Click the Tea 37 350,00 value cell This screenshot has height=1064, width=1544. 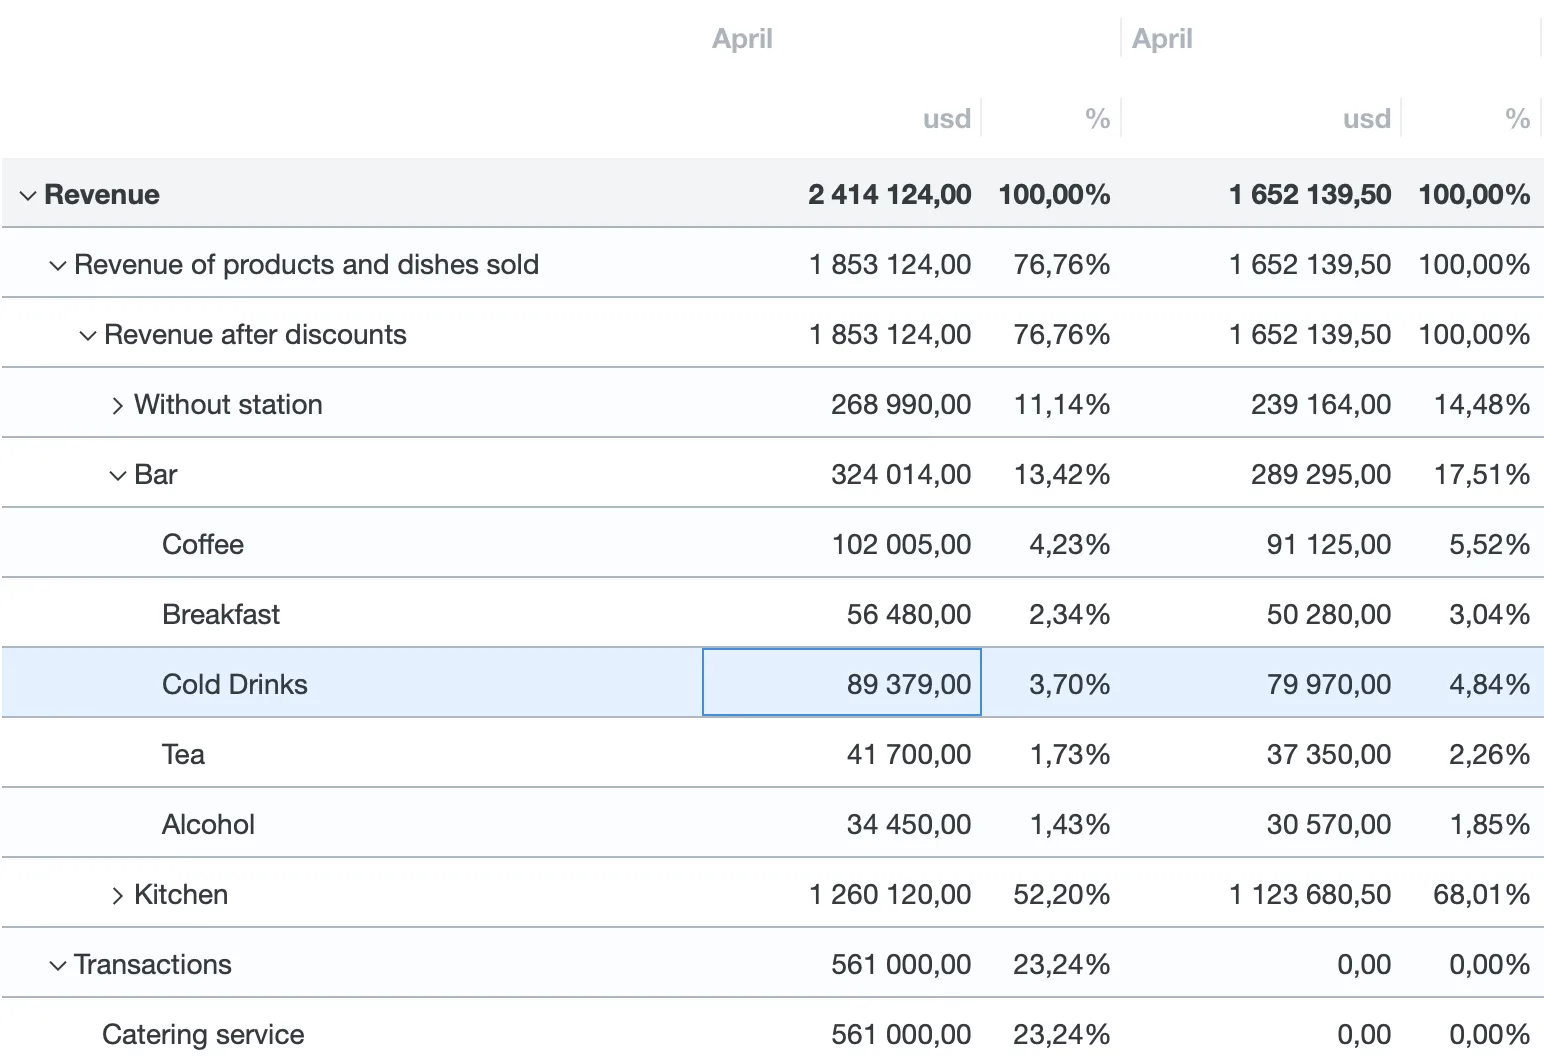[x=1328, y=755]
